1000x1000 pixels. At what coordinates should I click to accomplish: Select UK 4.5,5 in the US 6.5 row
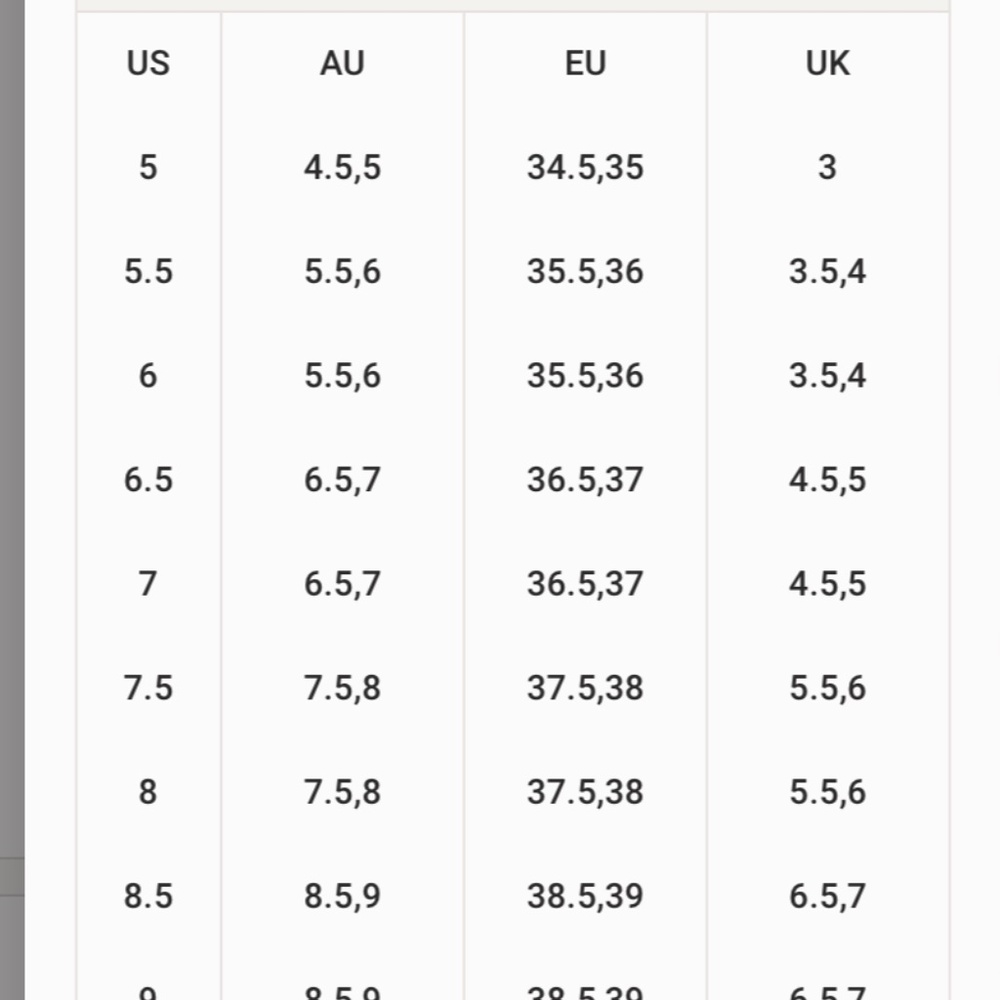pyautogui.click(x=827, y=479)
